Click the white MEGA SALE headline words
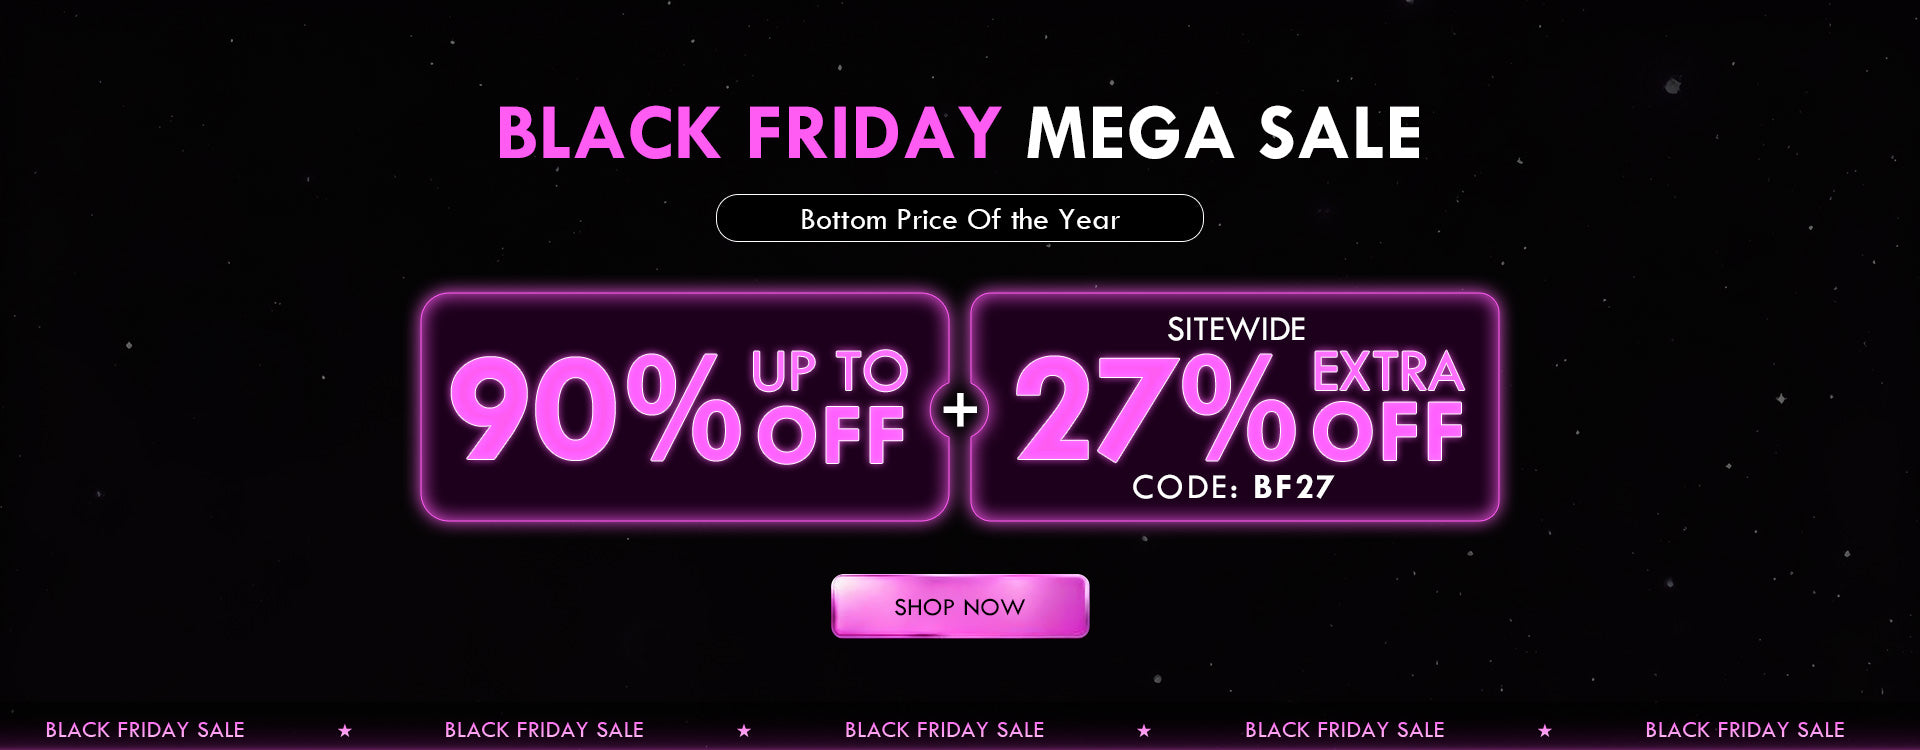This screenshot has height=750, width=1920. 1223,133
